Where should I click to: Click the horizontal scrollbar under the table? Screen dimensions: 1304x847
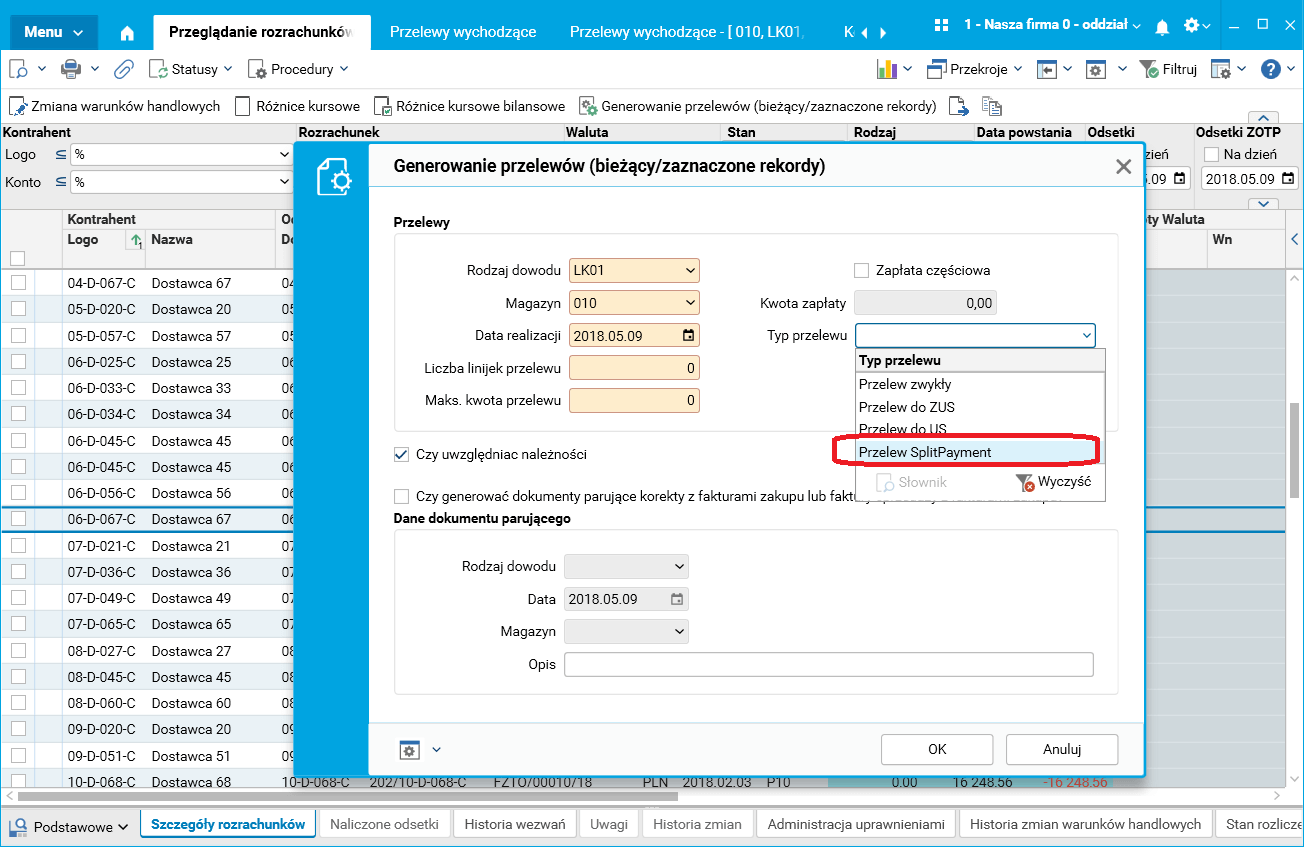pyautogui.click(x=350, y=796)
